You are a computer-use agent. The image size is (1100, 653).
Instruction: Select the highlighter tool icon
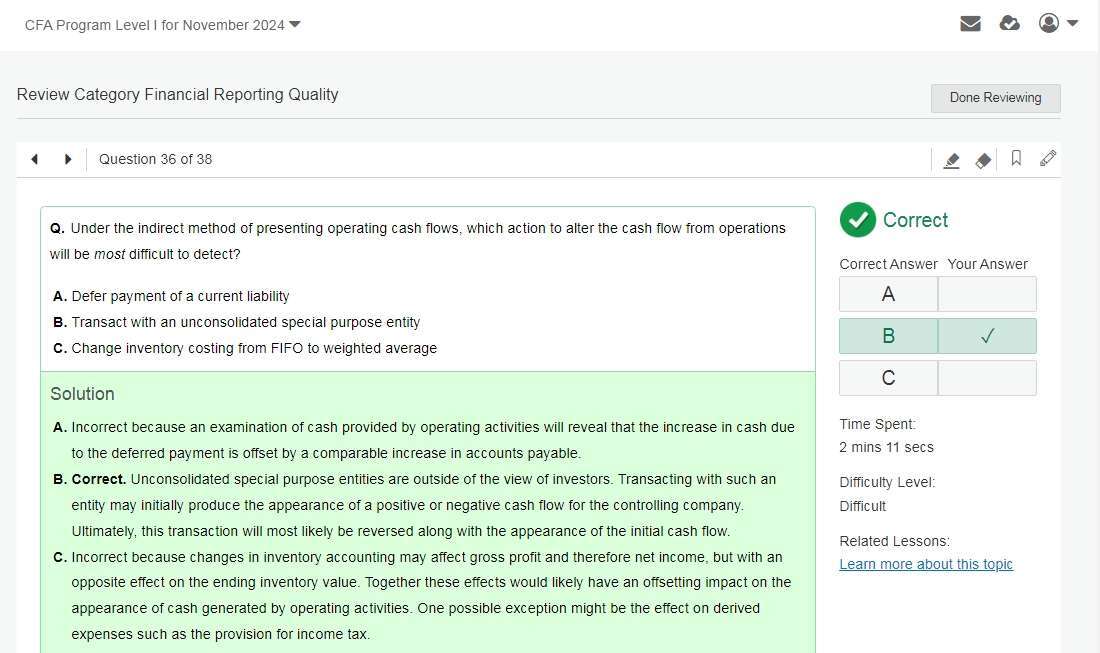(x=952, y=160)
